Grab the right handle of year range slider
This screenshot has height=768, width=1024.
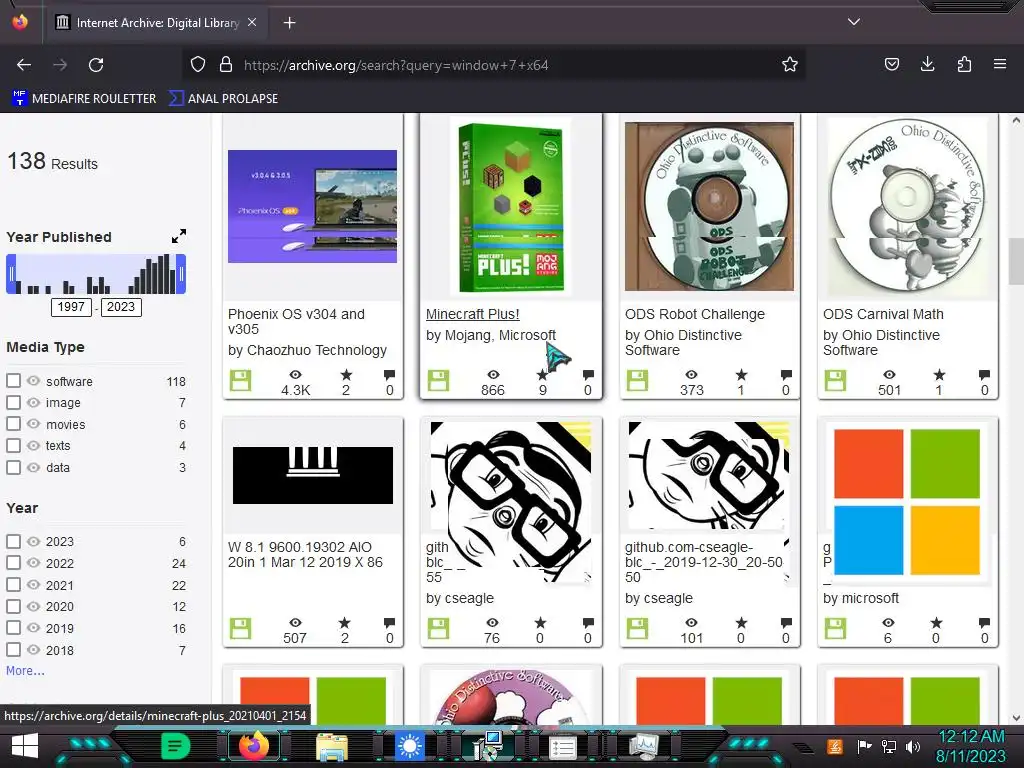(182, 274)
